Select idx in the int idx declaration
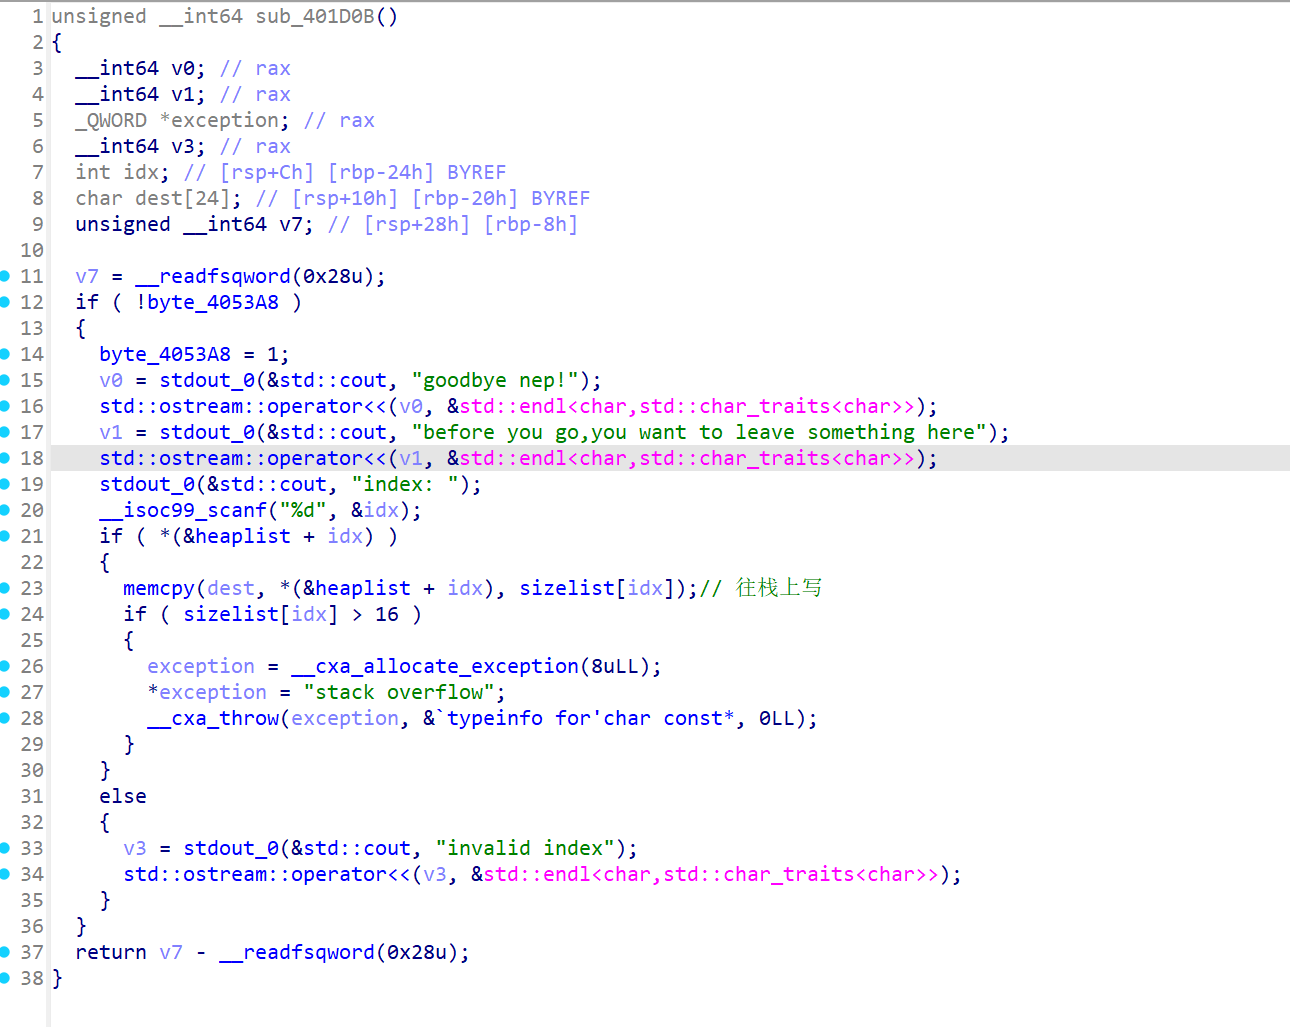The height and width of the screenshot is (1027, 1290). [141, 172]
